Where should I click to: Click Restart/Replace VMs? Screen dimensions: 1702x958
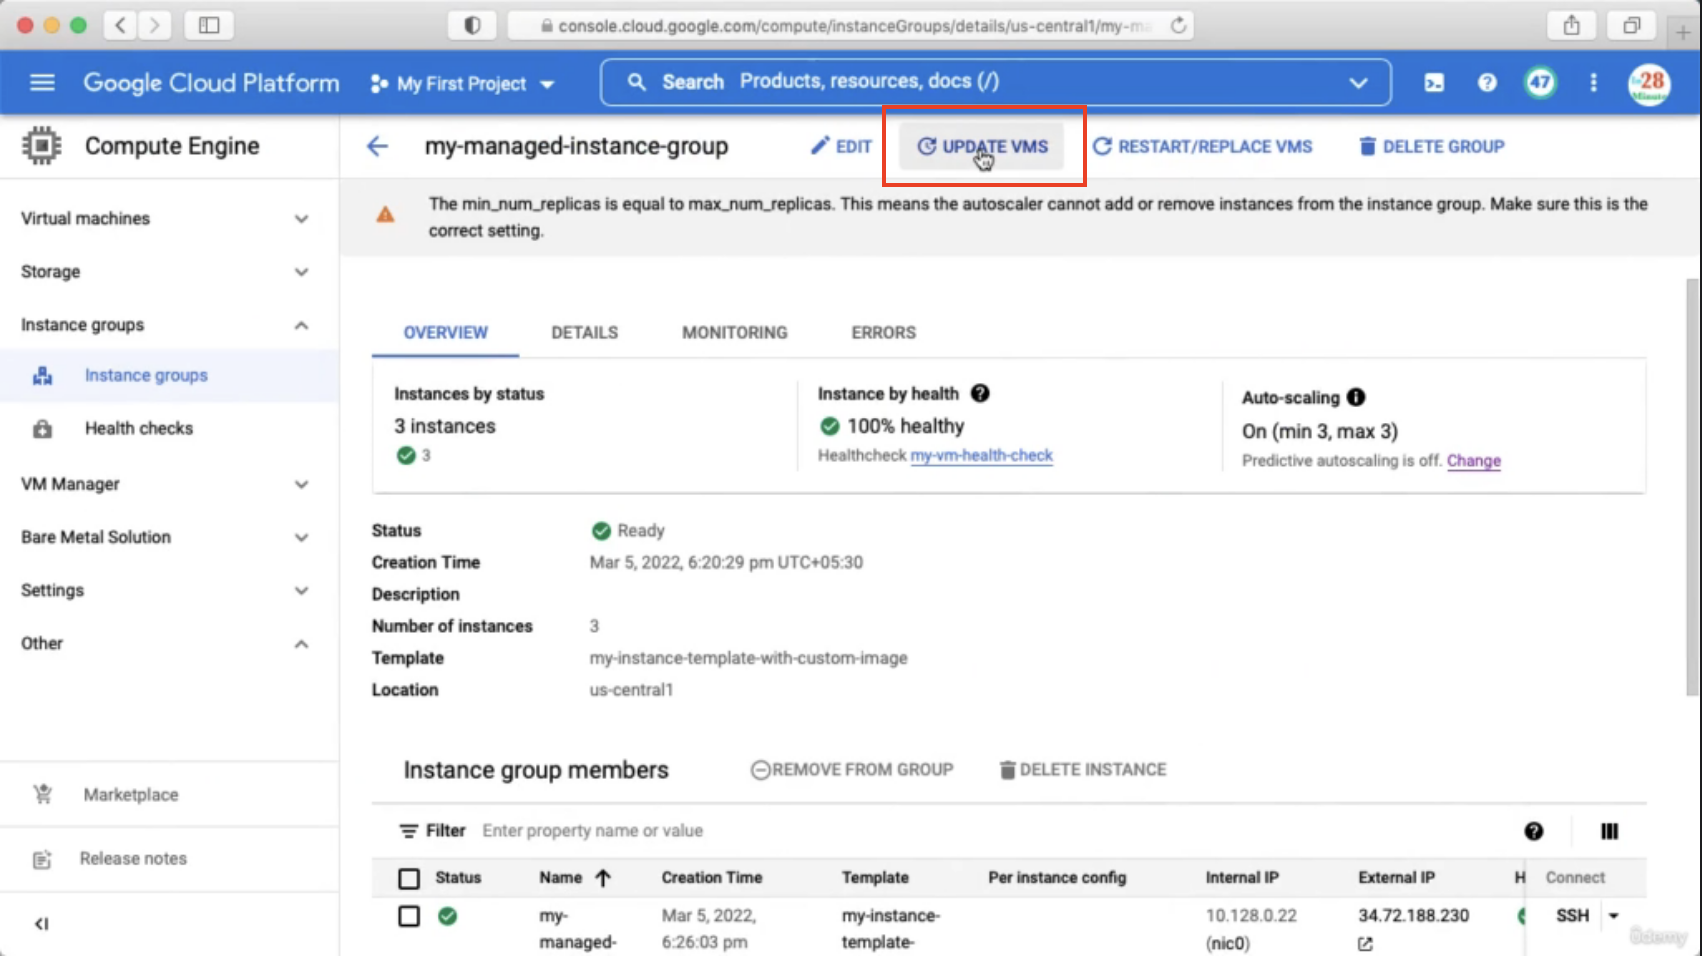click(1202, 147)
